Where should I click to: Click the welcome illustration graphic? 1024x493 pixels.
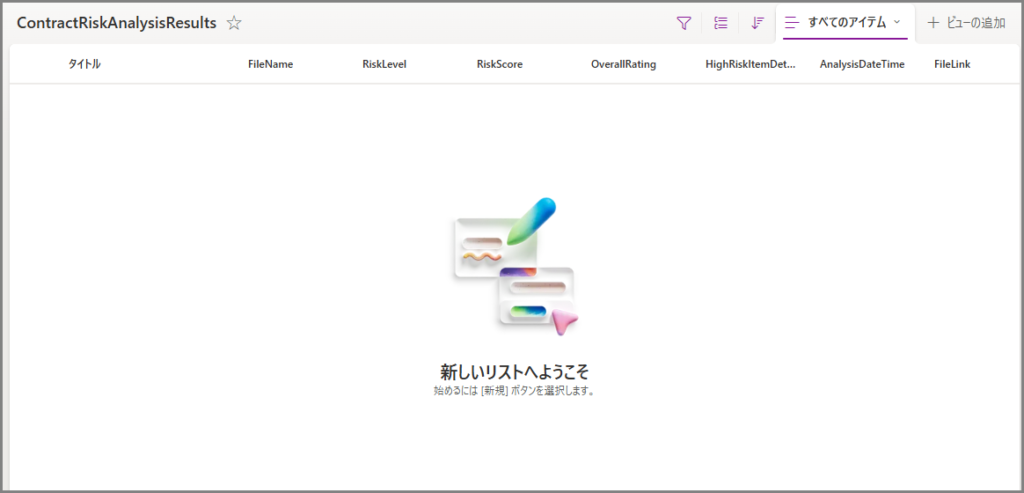click(x=514, y=266)
